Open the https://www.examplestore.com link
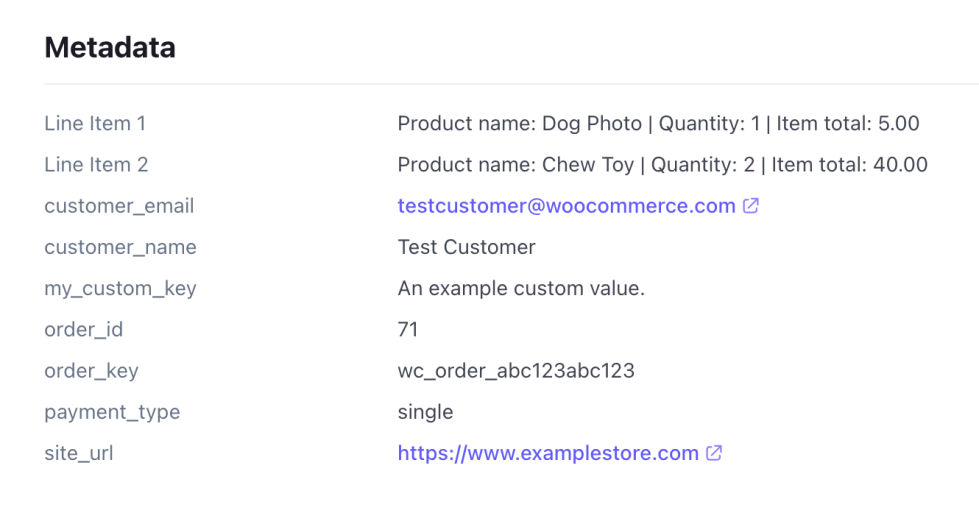The image size is (979, 527). point(548,453)
